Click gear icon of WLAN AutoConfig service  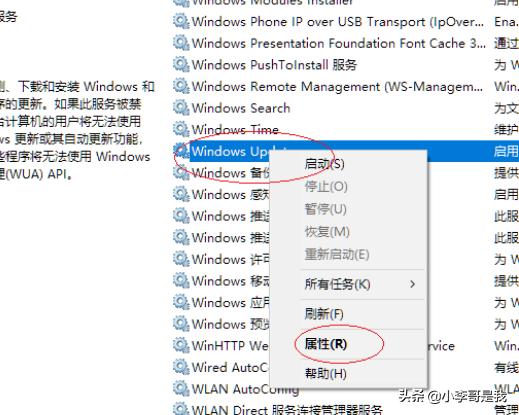[x=181, y=389]
